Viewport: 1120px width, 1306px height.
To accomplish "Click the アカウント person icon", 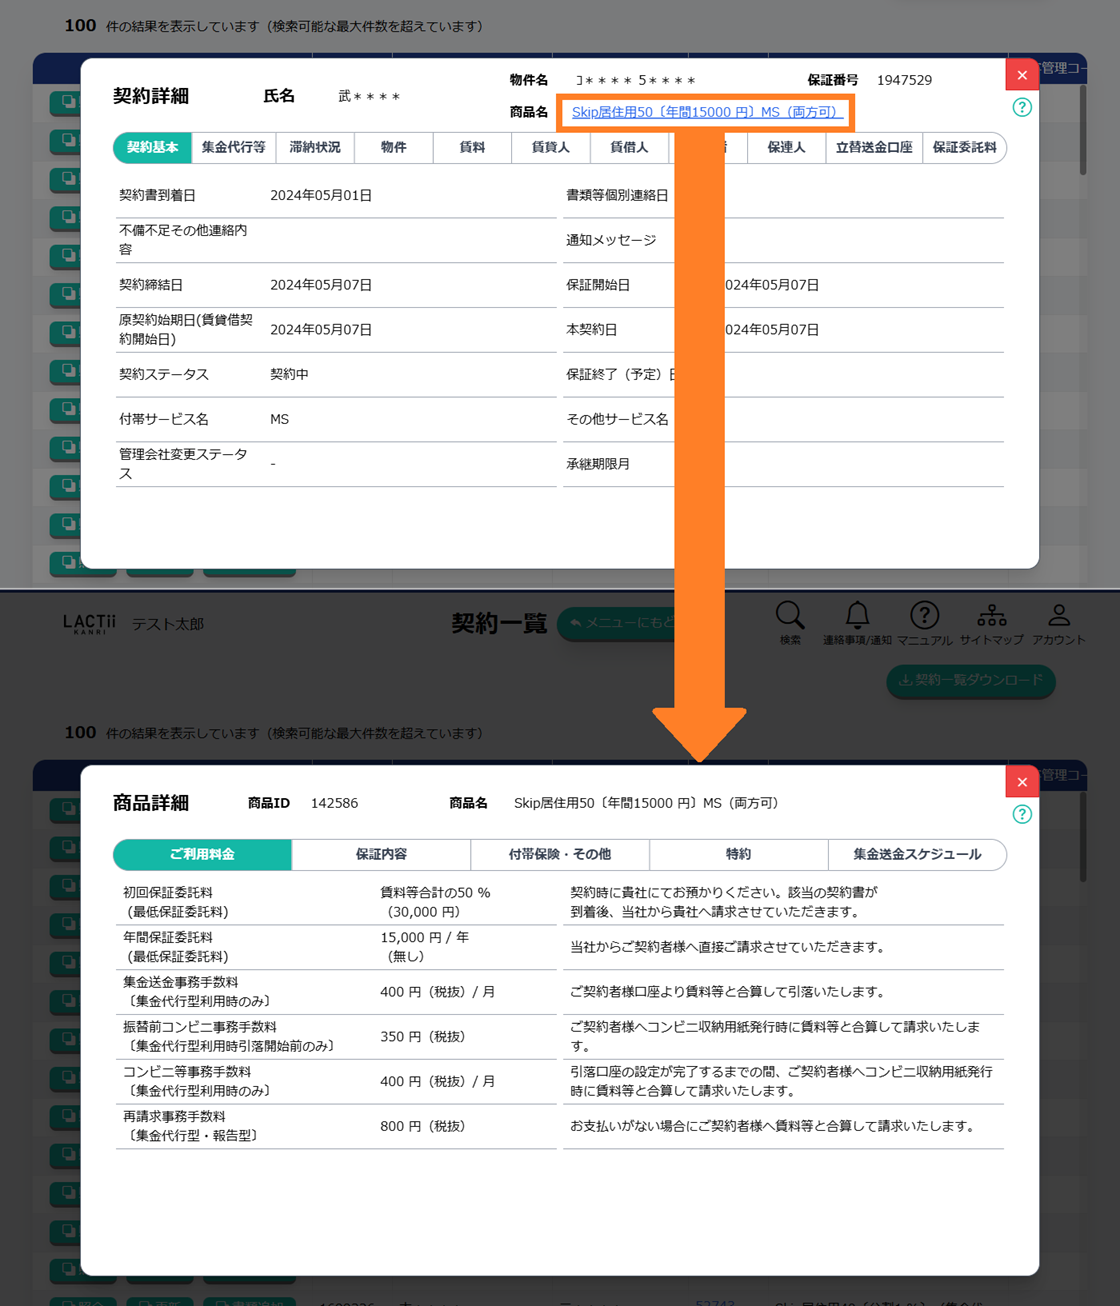I will click(1058, 616).
